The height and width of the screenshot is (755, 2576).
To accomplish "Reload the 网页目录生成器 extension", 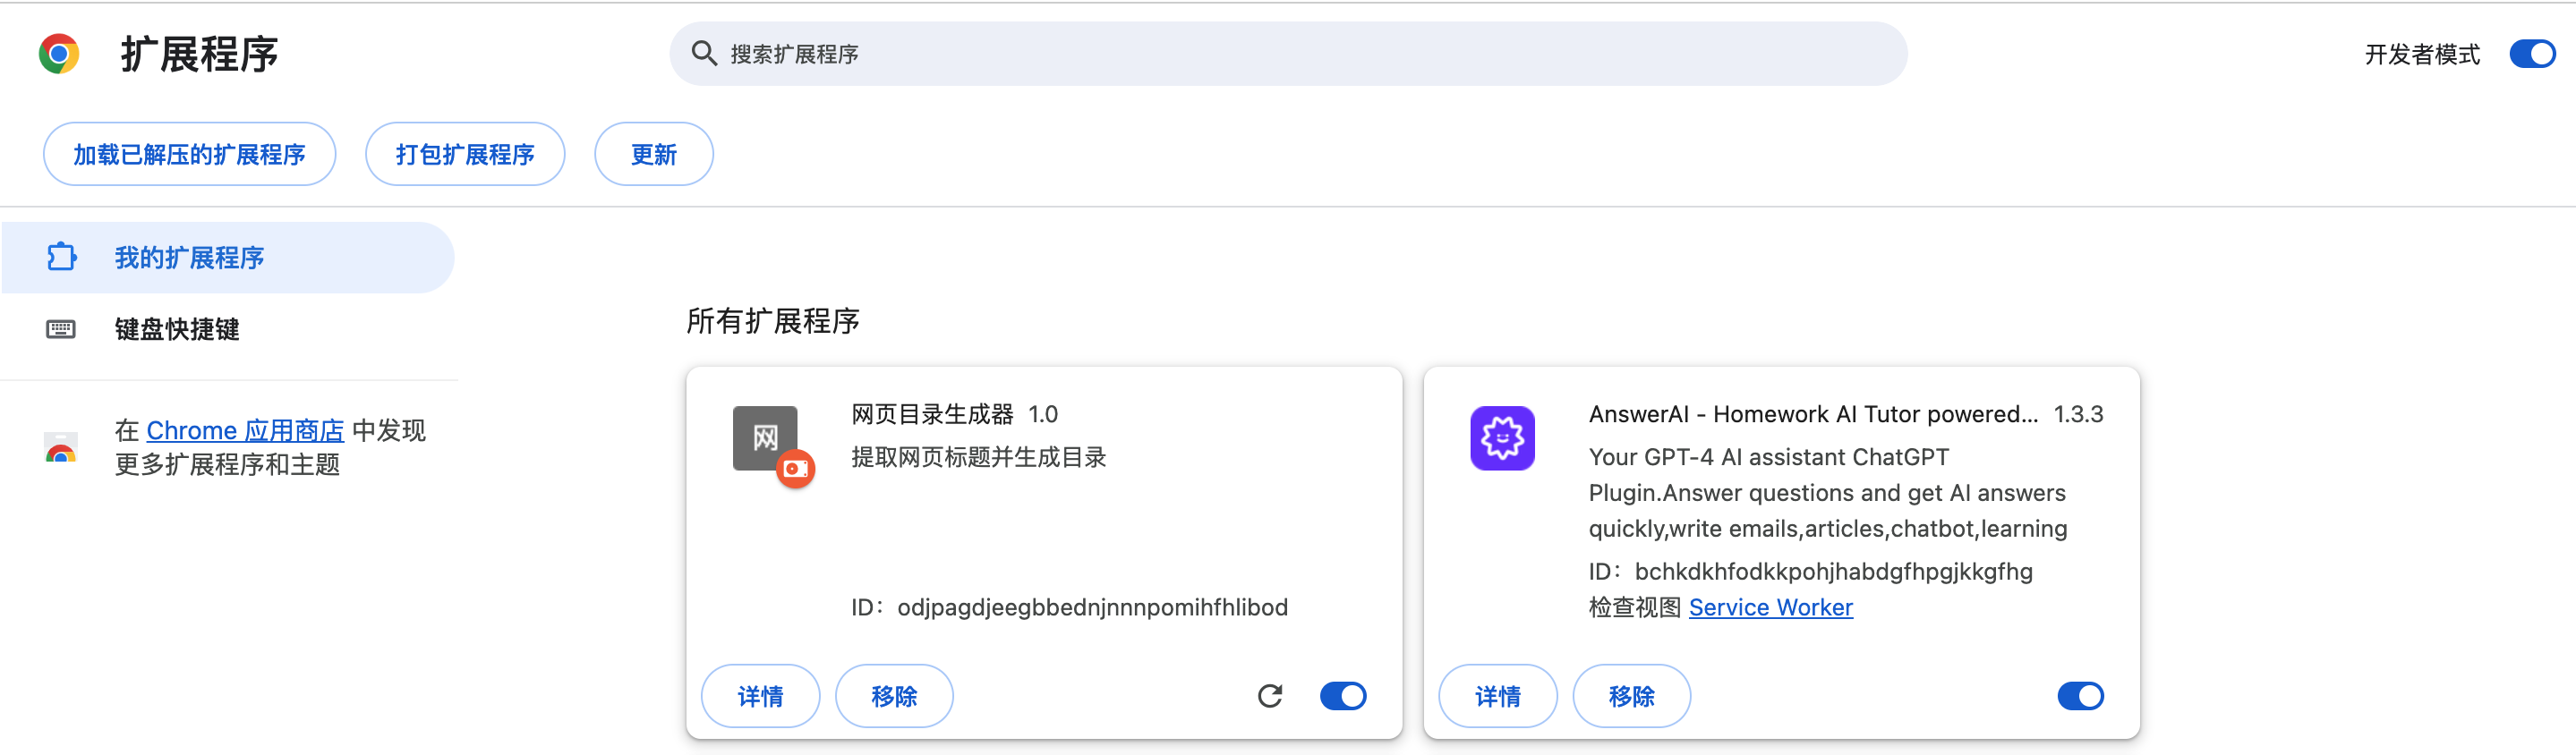I will (1270, 696).
